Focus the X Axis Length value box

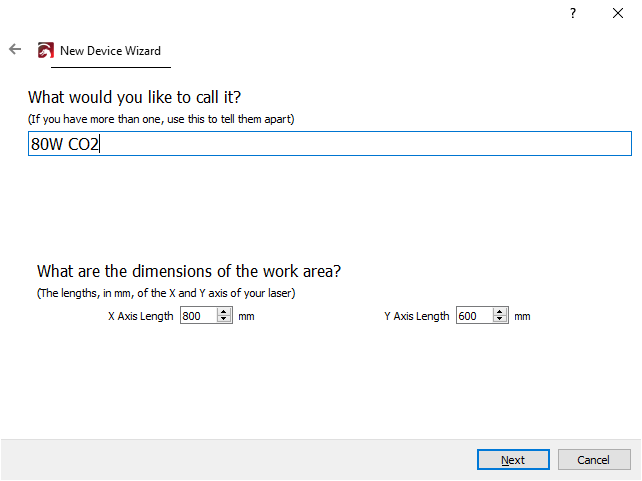[197, 316]
